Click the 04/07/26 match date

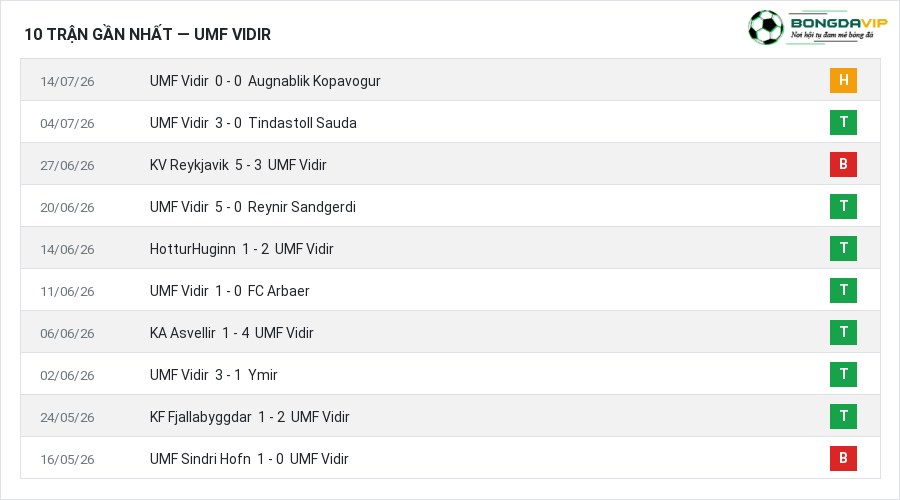tap(67, 123)
